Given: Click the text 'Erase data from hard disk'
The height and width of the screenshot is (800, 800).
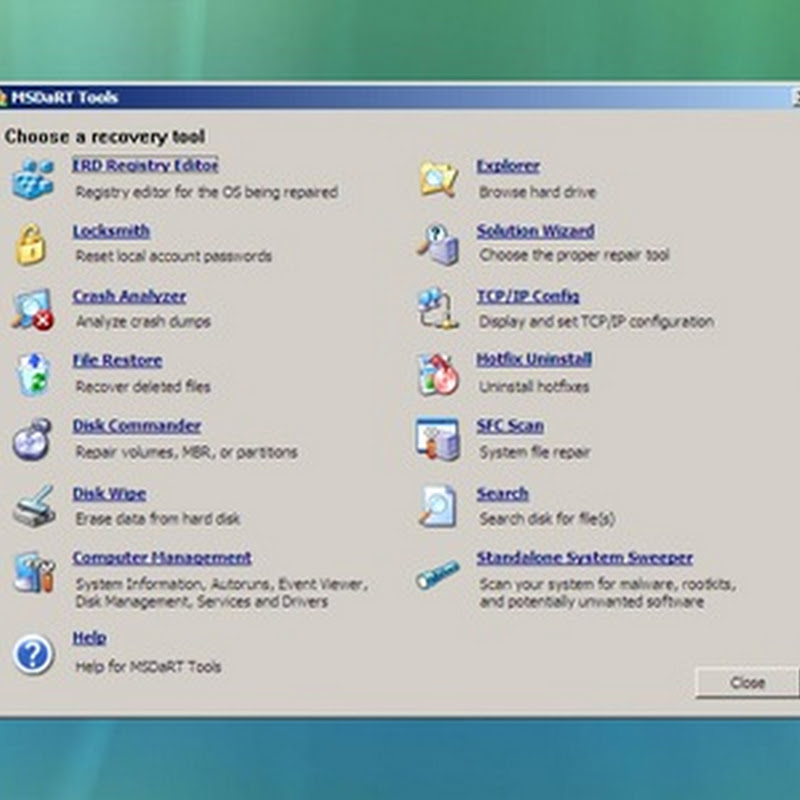Looking at the screenshot, I should 158,519.
